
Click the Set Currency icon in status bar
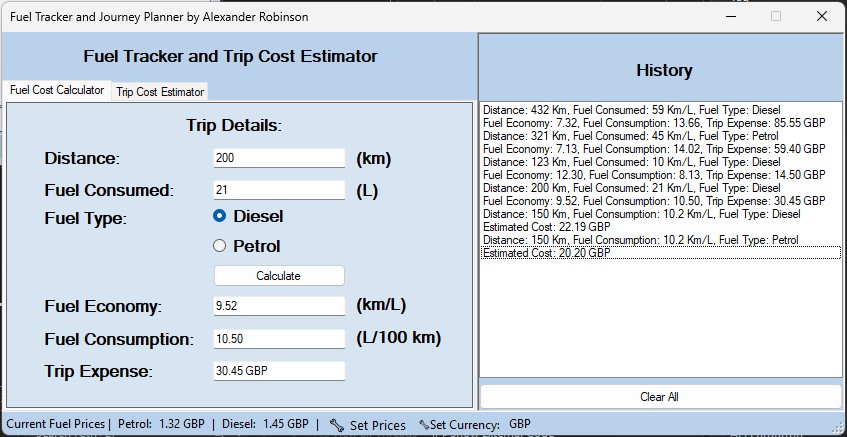(x=424, y=425)
